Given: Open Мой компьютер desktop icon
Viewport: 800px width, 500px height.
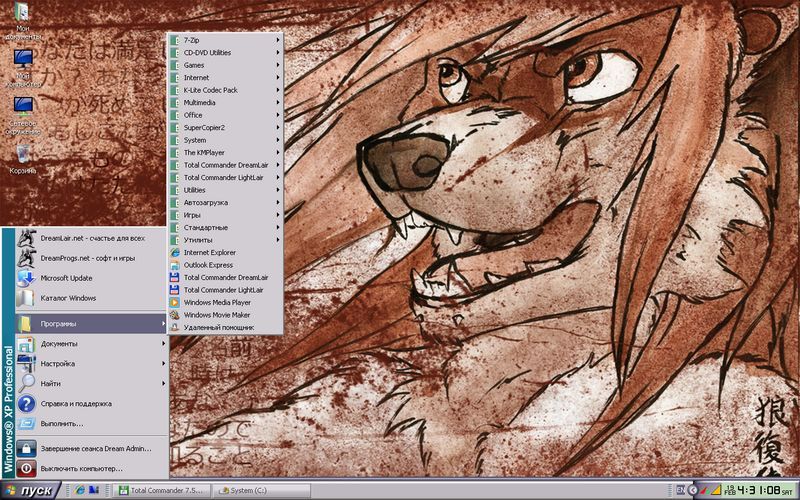Looking at the screenshot, I should pyautogui.click(x=22, y=59).
